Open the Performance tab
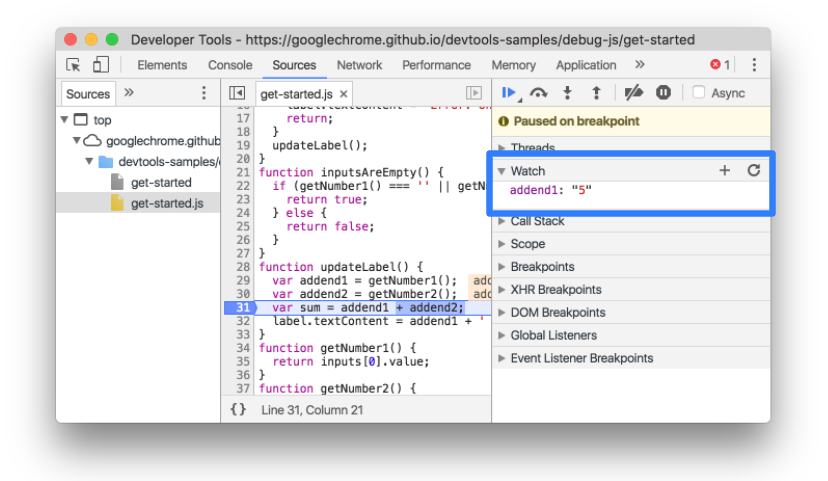828x481 pixels. tap(436, 65)
